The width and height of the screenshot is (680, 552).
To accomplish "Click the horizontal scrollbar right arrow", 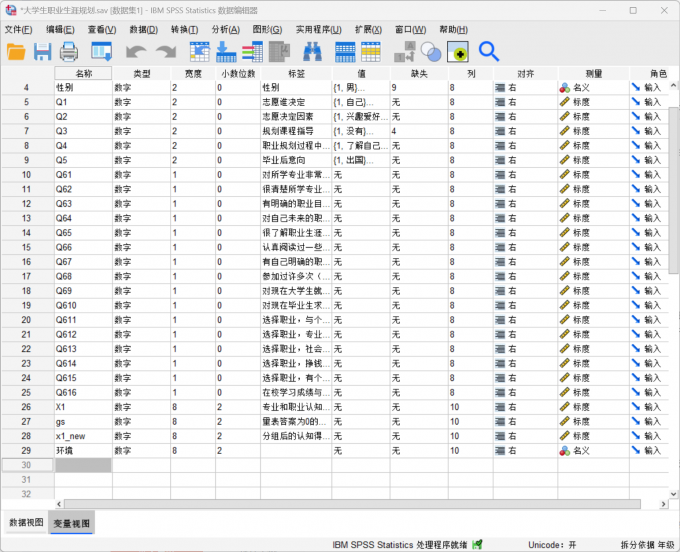I will pyautogui.click(x=663, y=504).
